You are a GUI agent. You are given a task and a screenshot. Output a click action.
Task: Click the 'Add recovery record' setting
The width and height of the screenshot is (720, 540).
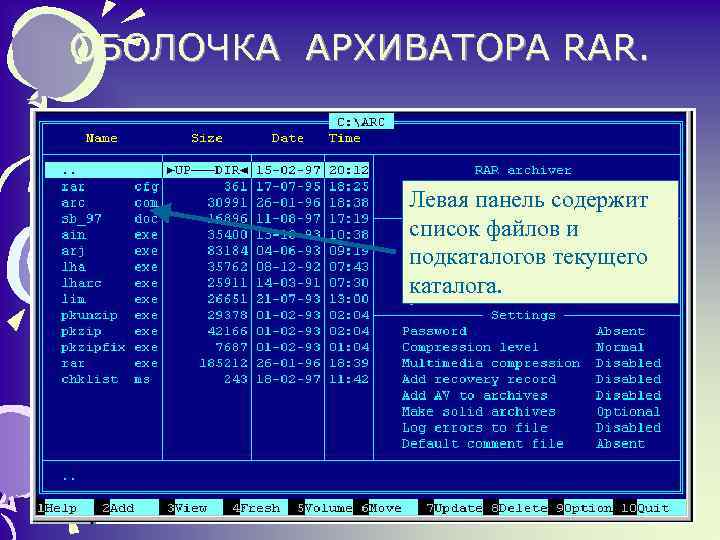[479, 379]
